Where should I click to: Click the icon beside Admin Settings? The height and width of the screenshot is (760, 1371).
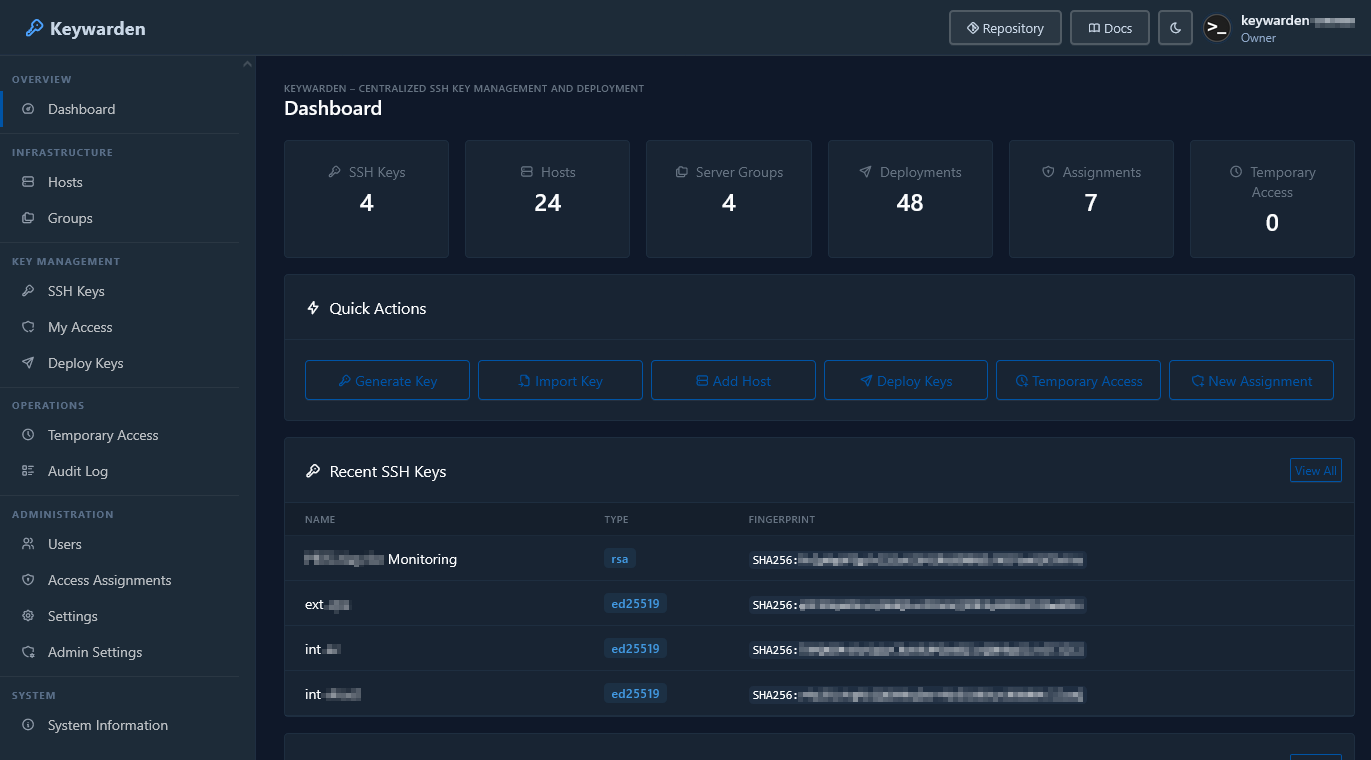point(28,652)
